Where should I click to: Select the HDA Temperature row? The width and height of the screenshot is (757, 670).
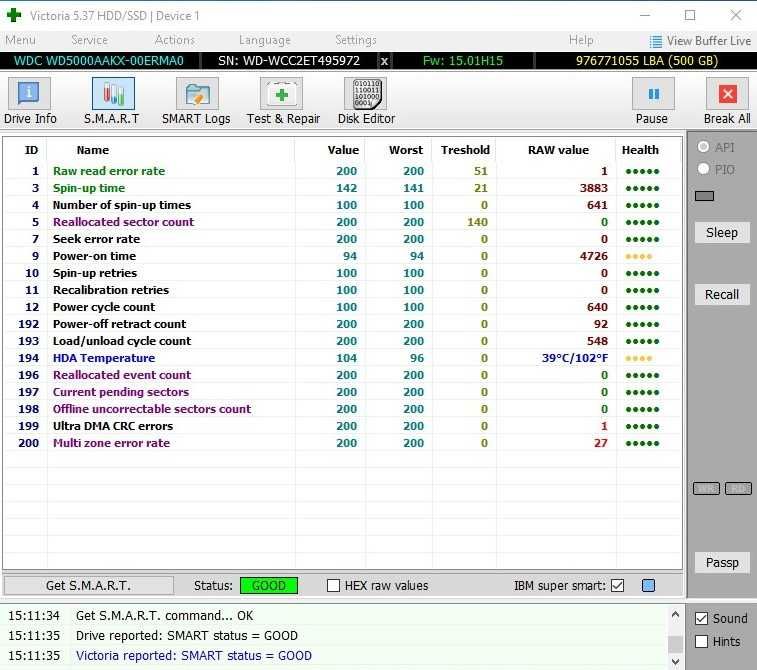[342, 358]
